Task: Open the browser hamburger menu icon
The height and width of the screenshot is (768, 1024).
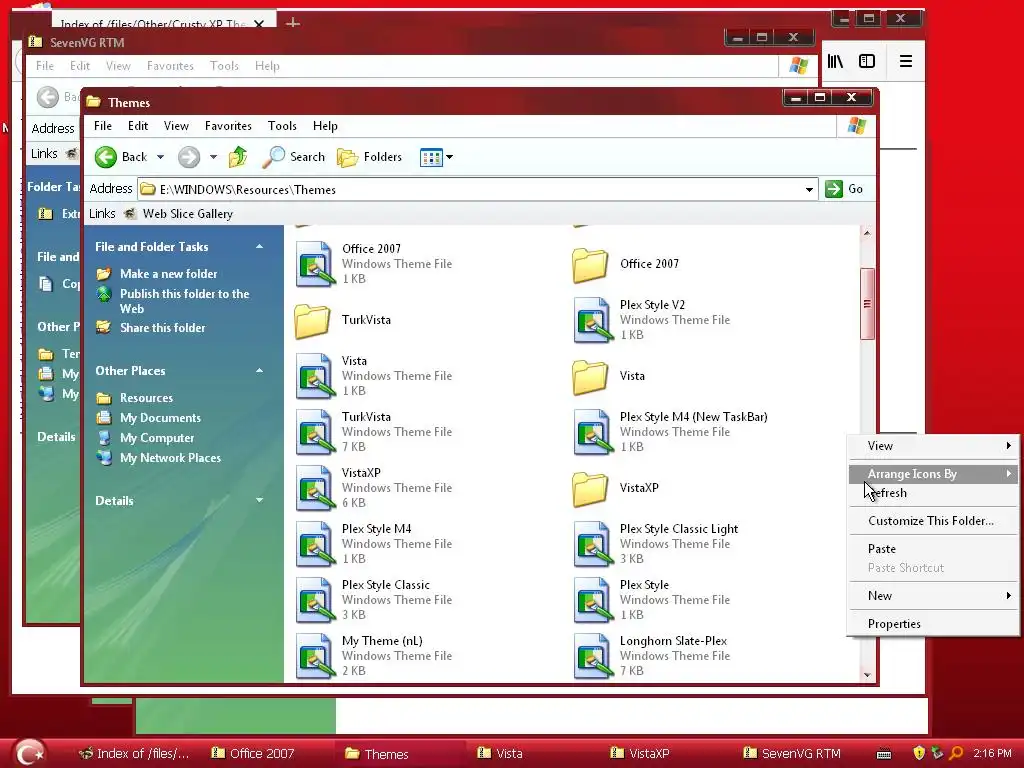Action: [x=906, y=61]
